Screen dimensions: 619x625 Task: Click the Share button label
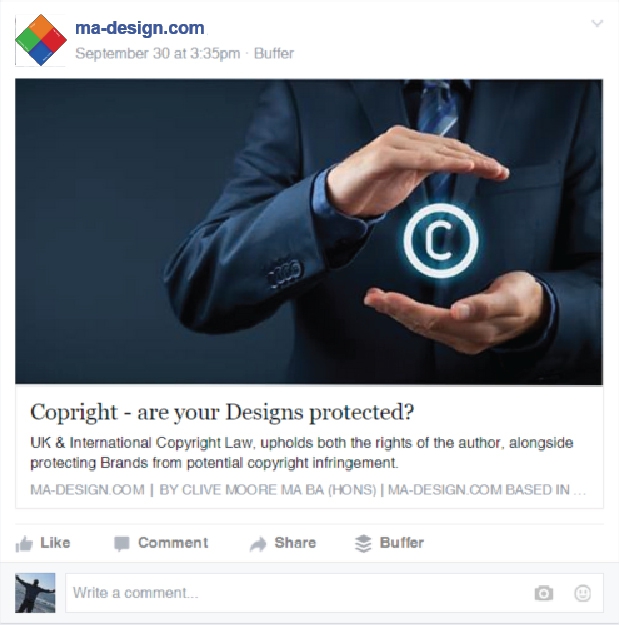tap(295, 543)
